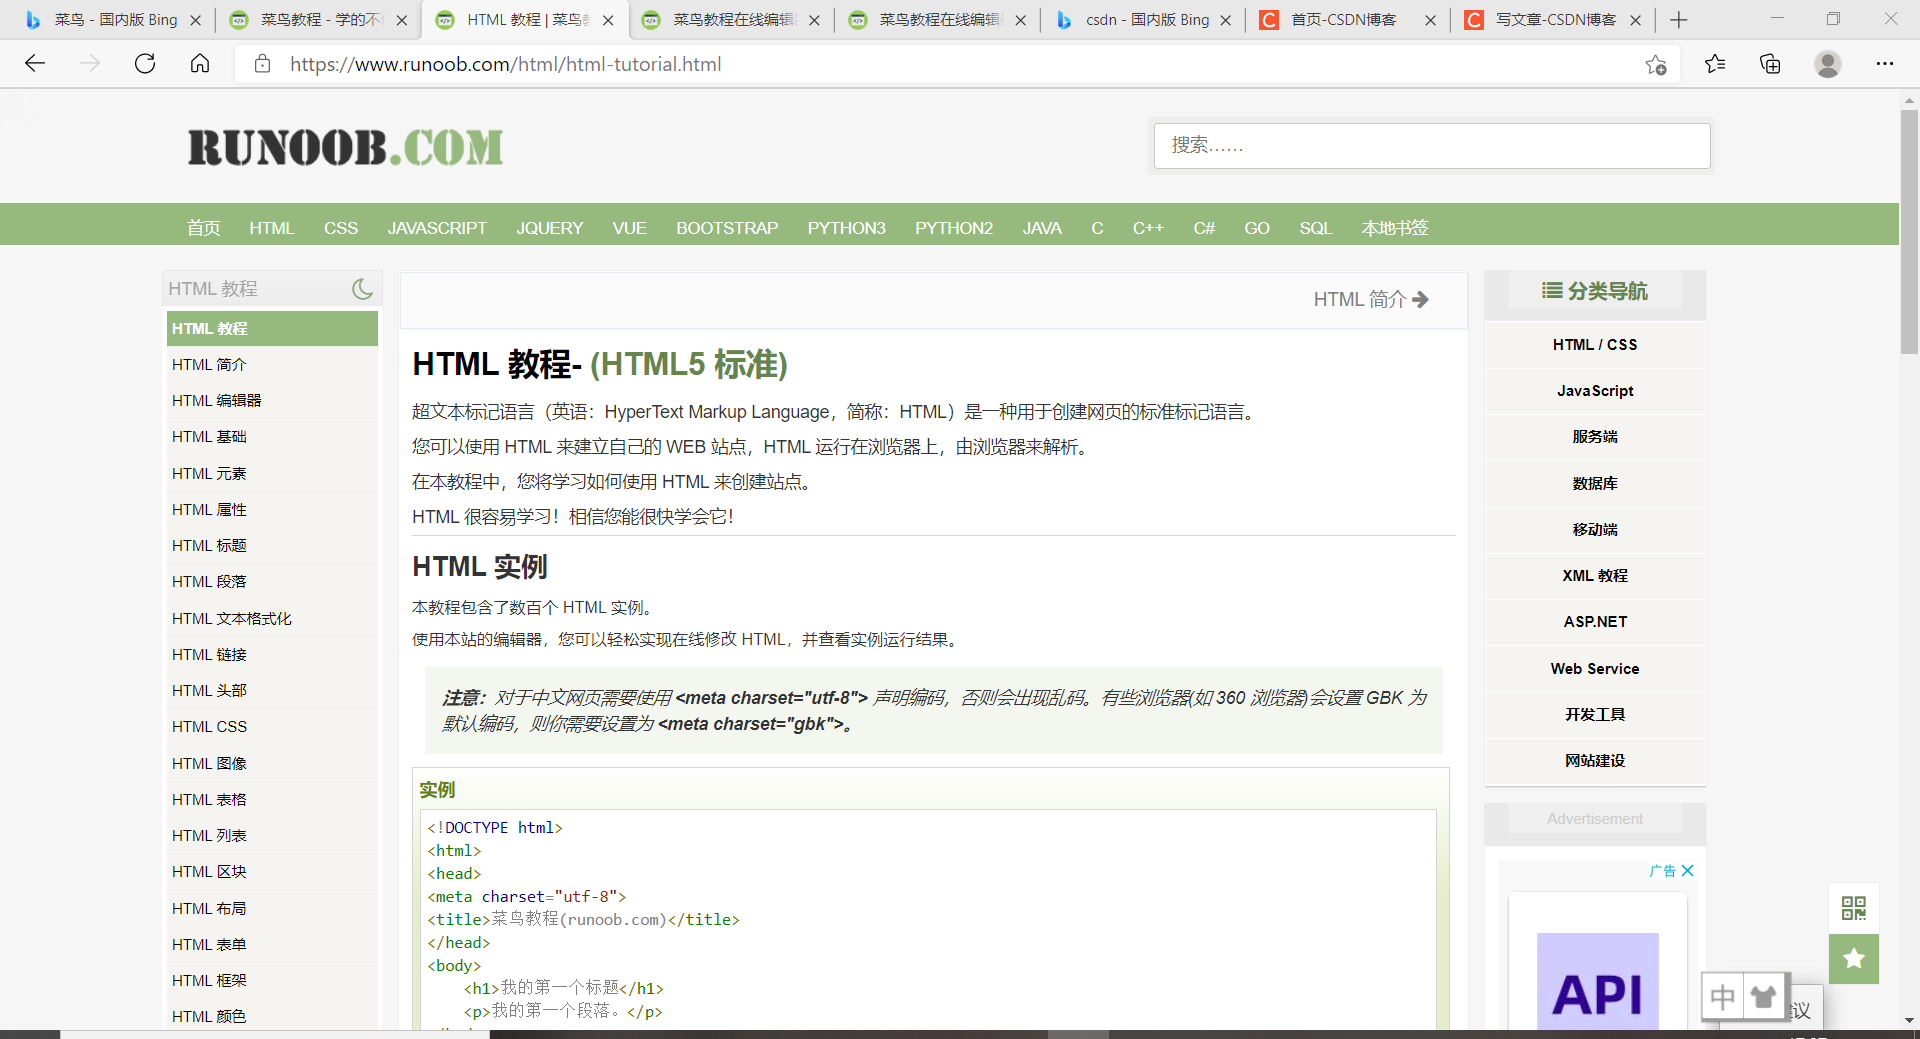Switch input language with the 中 toggle
The image size is (1920, 1039).
pyautogui.click(x=1722, y=996)
